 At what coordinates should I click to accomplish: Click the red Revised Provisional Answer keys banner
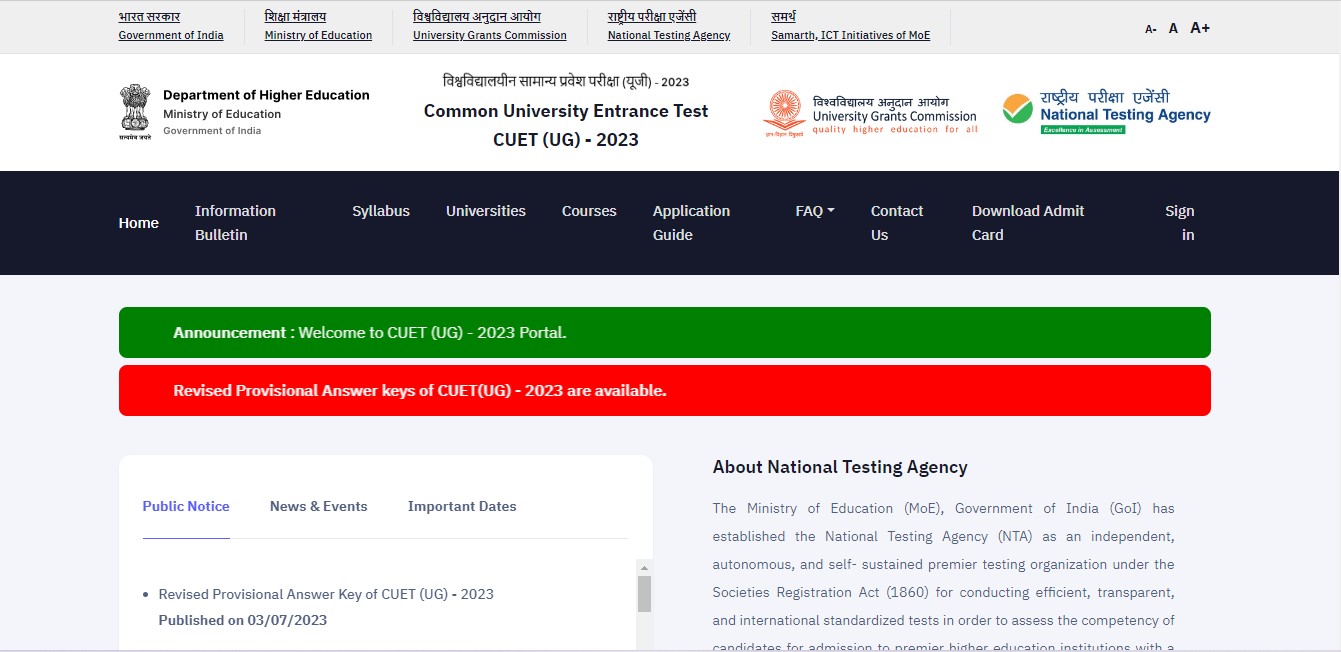pos(664,390)
